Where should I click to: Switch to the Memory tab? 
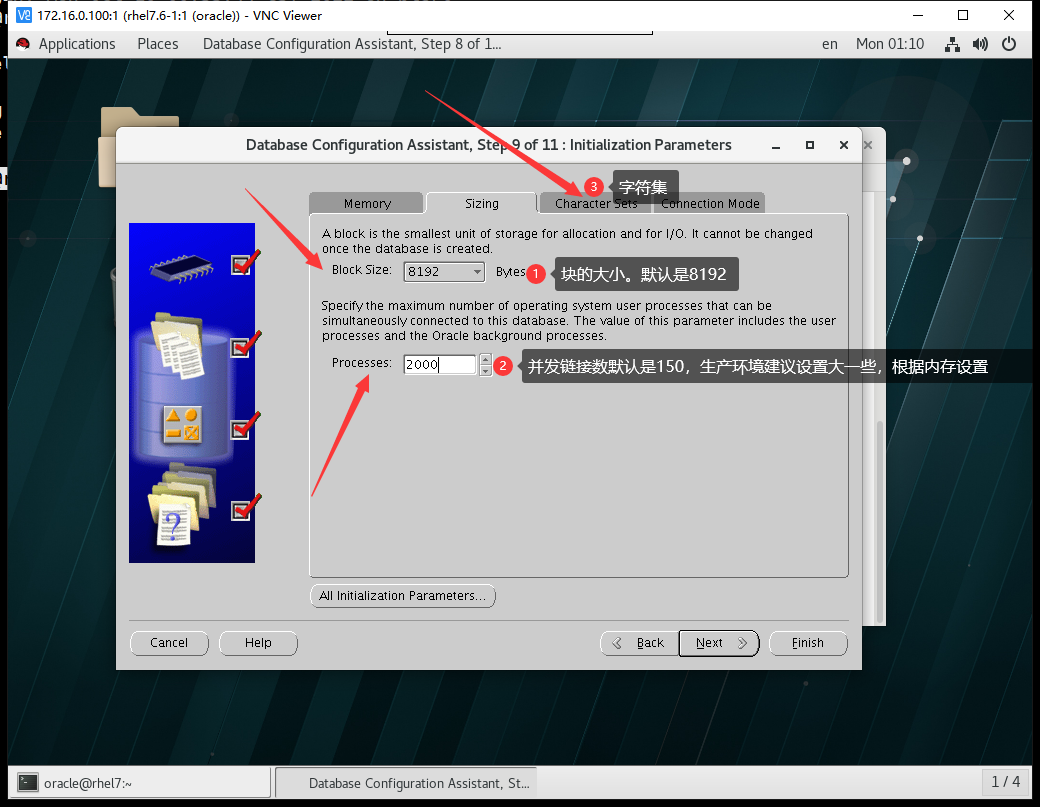pyautogui.click(x=367, y=203)
